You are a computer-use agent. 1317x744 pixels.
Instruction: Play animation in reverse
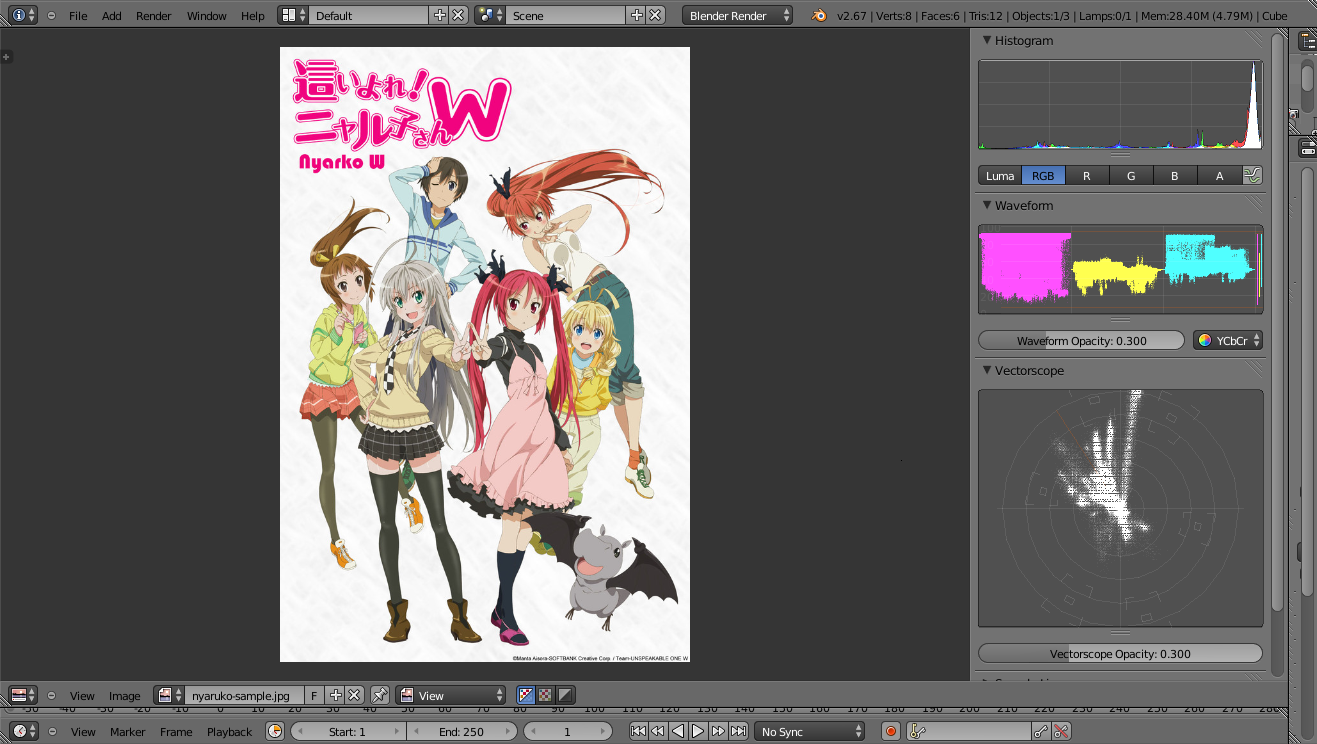(x=678, y=731)
